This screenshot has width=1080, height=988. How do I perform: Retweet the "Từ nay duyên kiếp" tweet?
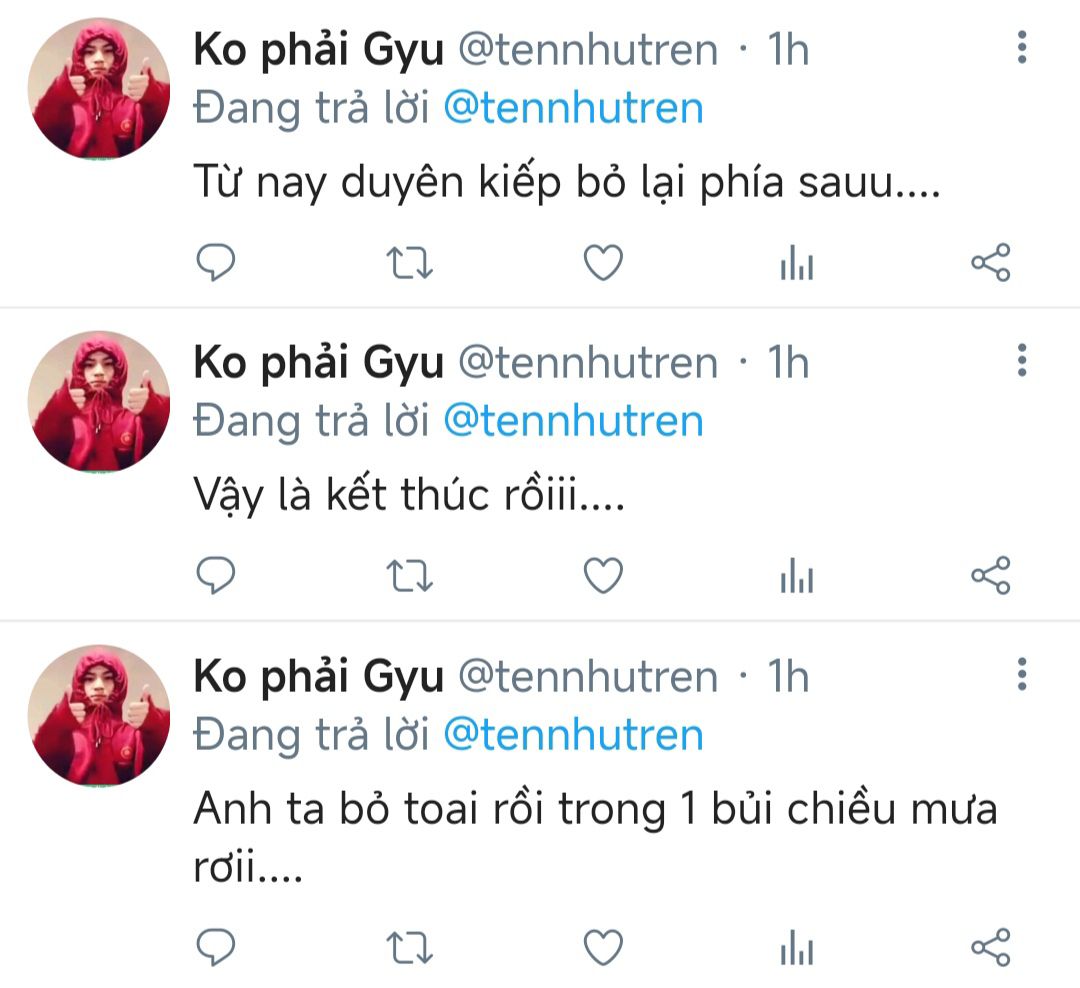pyautogui.click(x=409, y=263)
